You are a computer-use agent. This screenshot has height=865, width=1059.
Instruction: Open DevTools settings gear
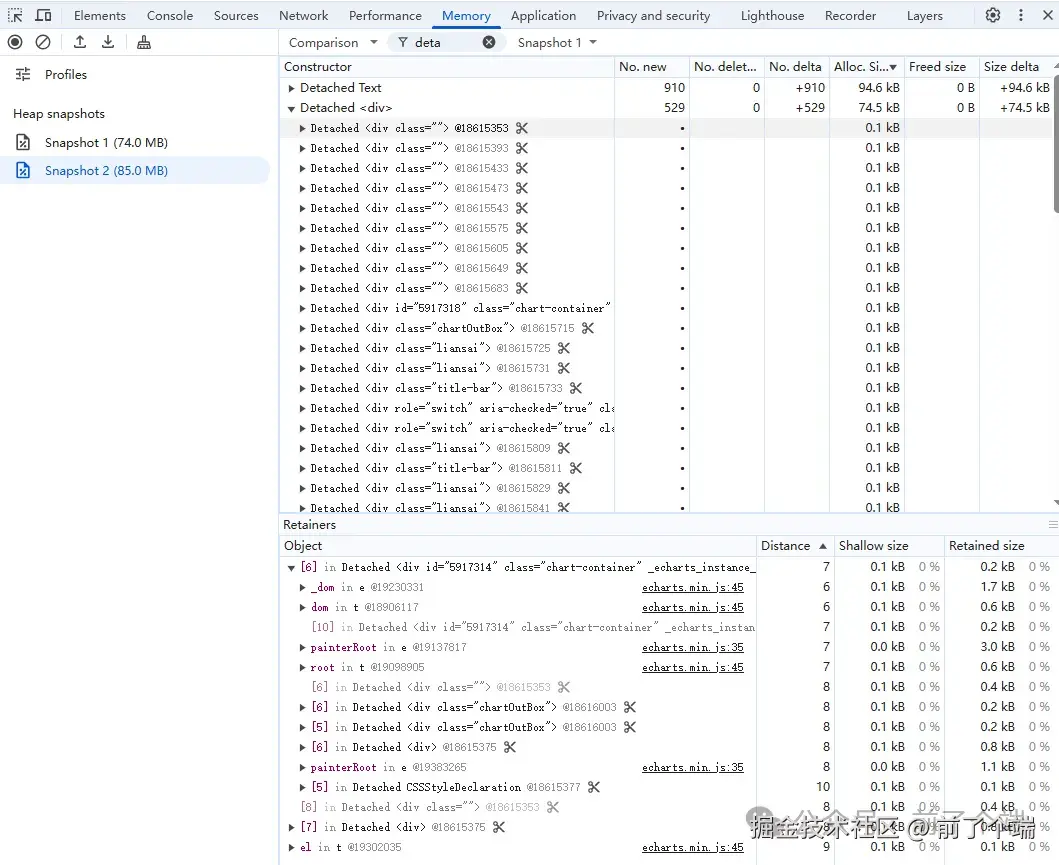tap(993, 15)
